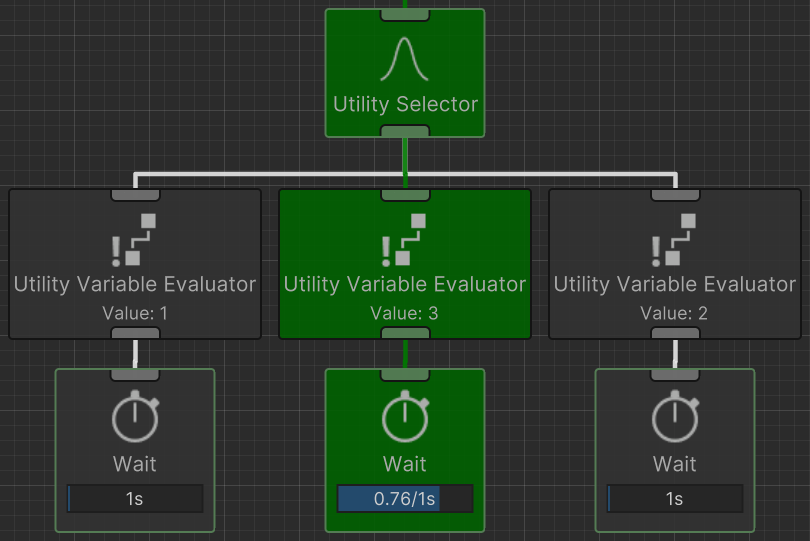Image resolution: width=810 pixels, height=541 pixels.
Task: Click the top input port of the Value: 2 evaluator
Action: coord(675,194)
